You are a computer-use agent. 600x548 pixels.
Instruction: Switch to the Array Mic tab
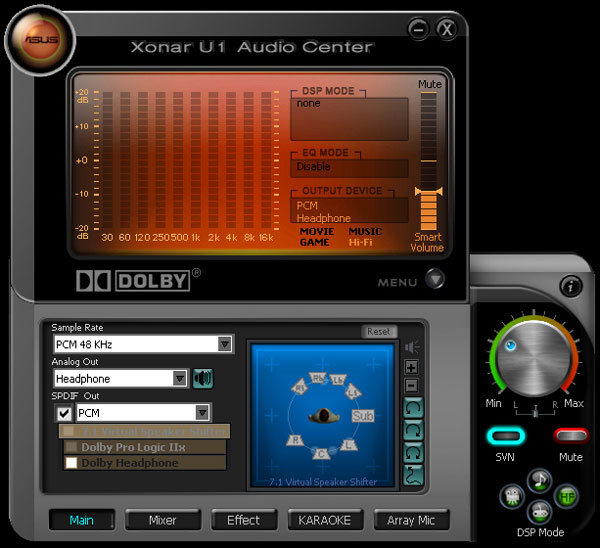411,520
